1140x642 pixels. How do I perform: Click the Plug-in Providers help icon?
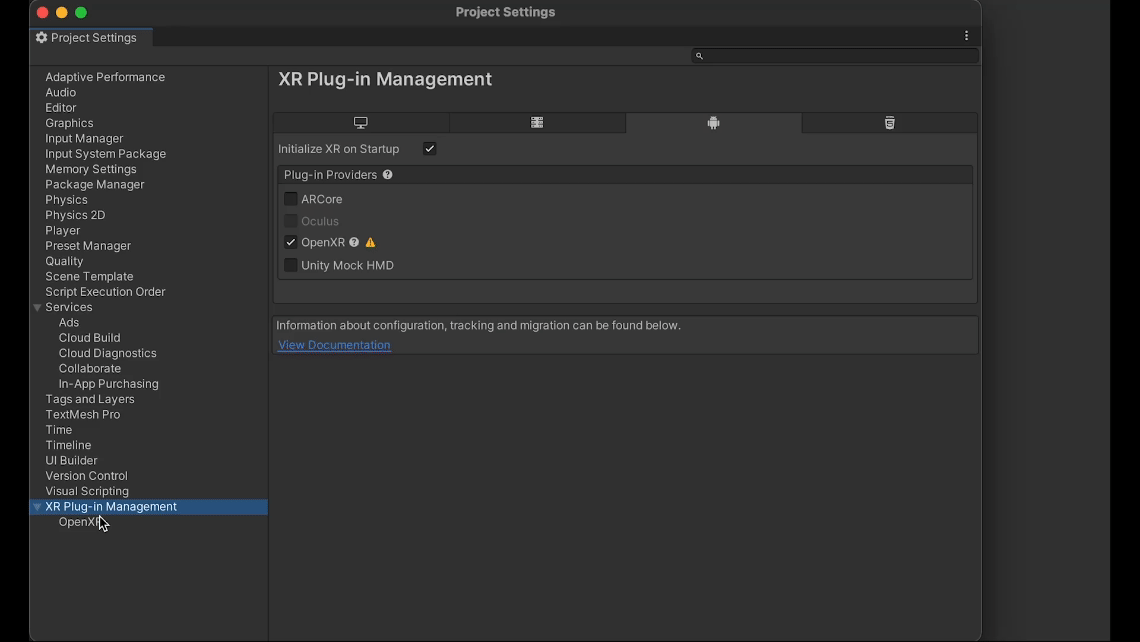388,174
